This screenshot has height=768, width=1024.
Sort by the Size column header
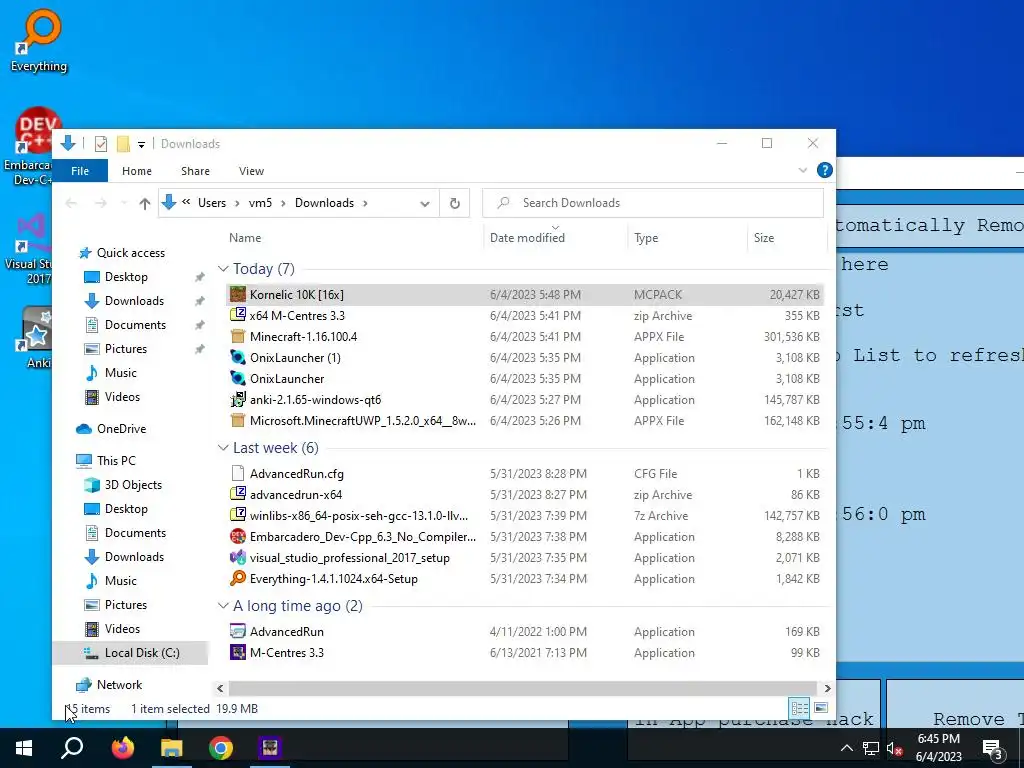point(787,238)
